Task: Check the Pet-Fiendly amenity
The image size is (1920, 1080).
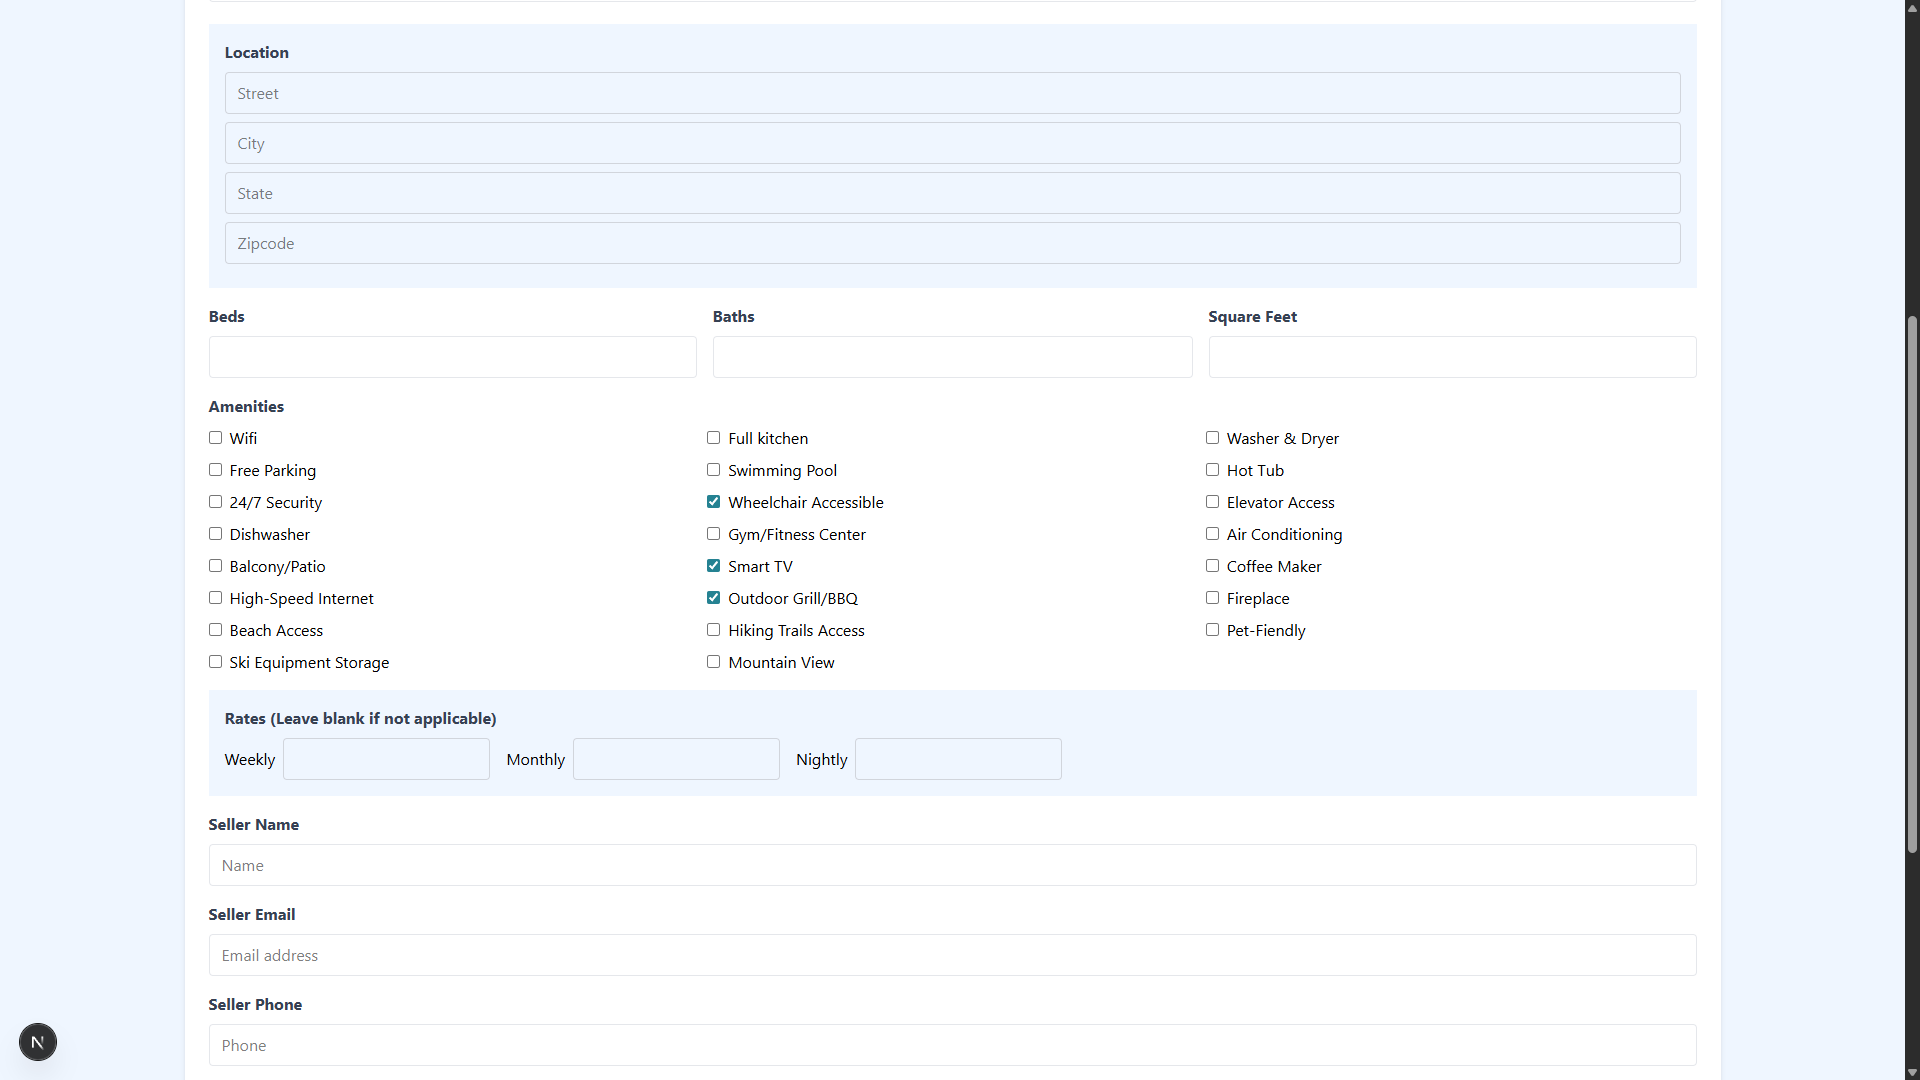Action: click(x=1212, y=630)
